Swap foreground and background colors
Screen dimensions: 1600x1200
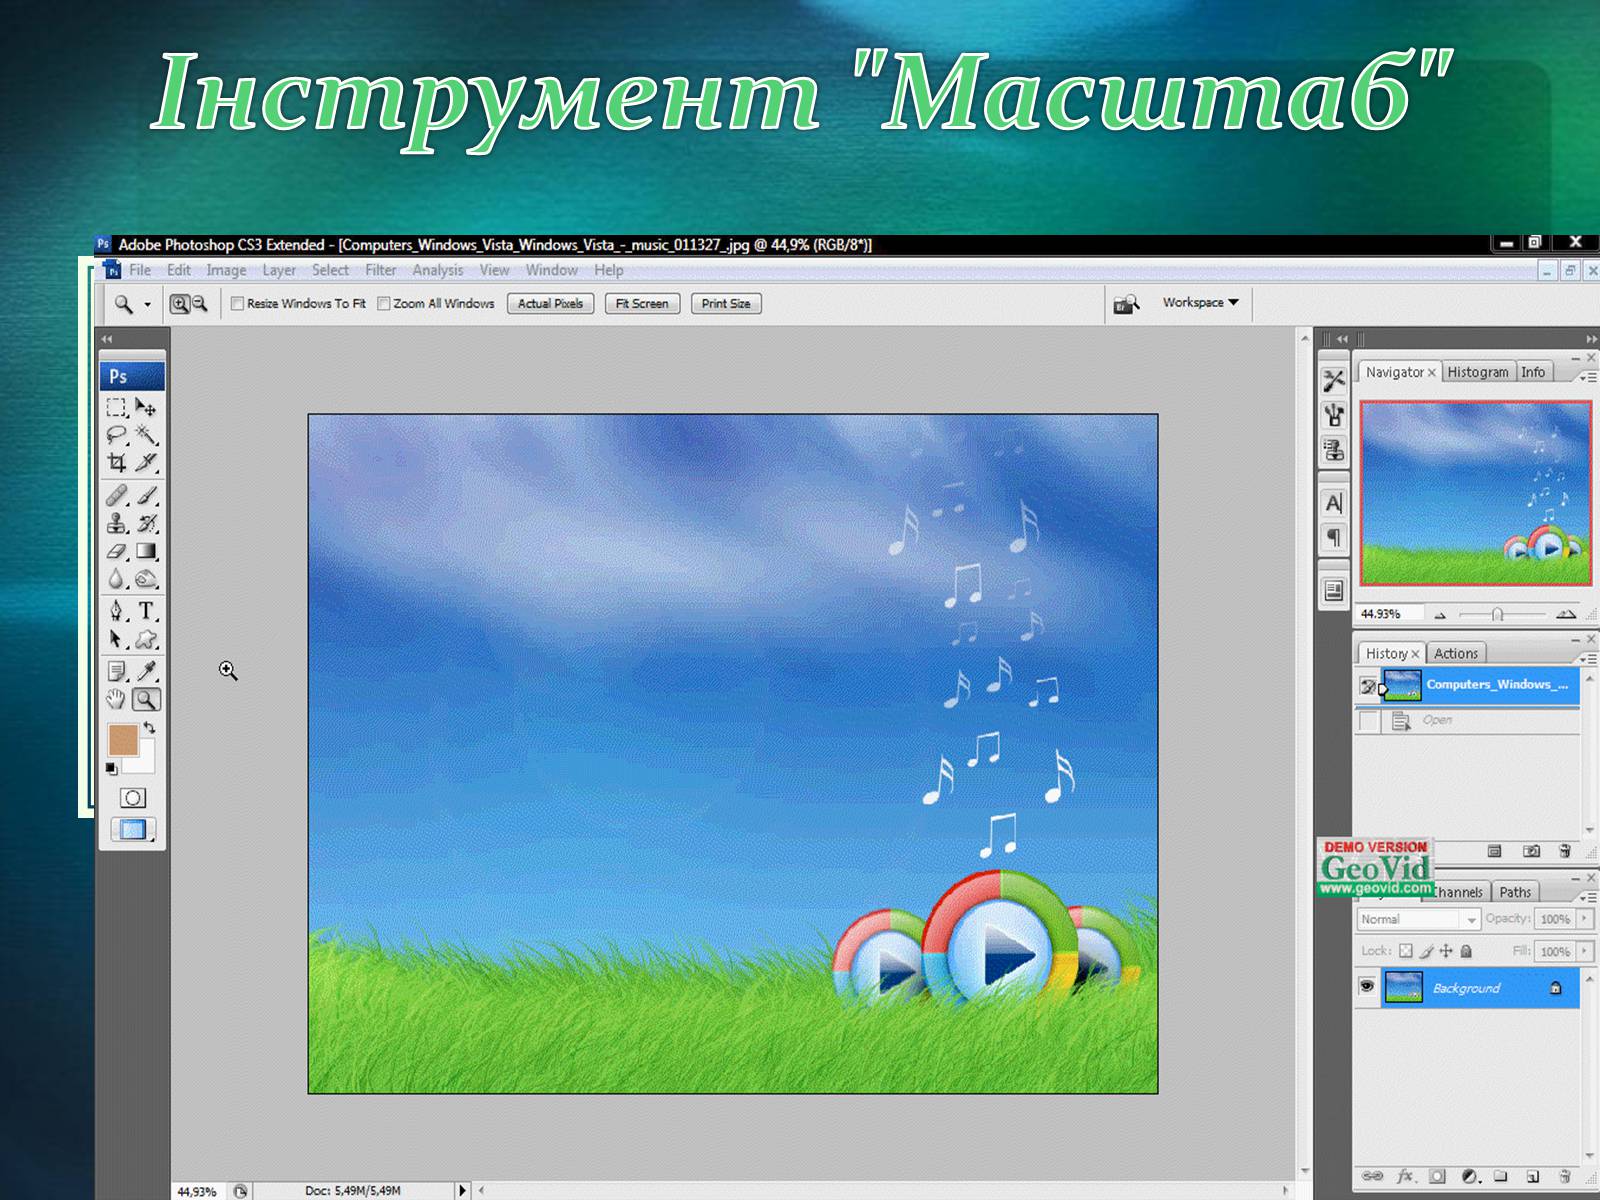pos(149,727)
